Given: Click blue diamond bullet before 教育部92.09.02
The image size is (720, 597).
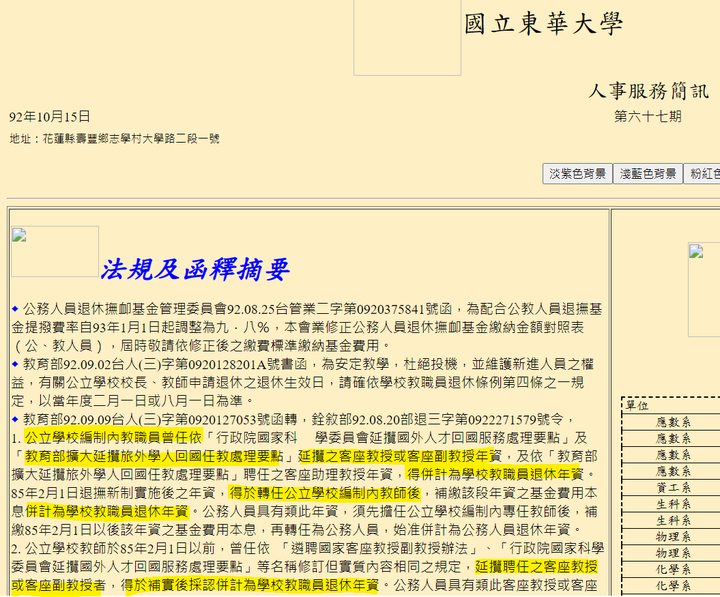Looking at the screenshot, I should click(15, 364).
